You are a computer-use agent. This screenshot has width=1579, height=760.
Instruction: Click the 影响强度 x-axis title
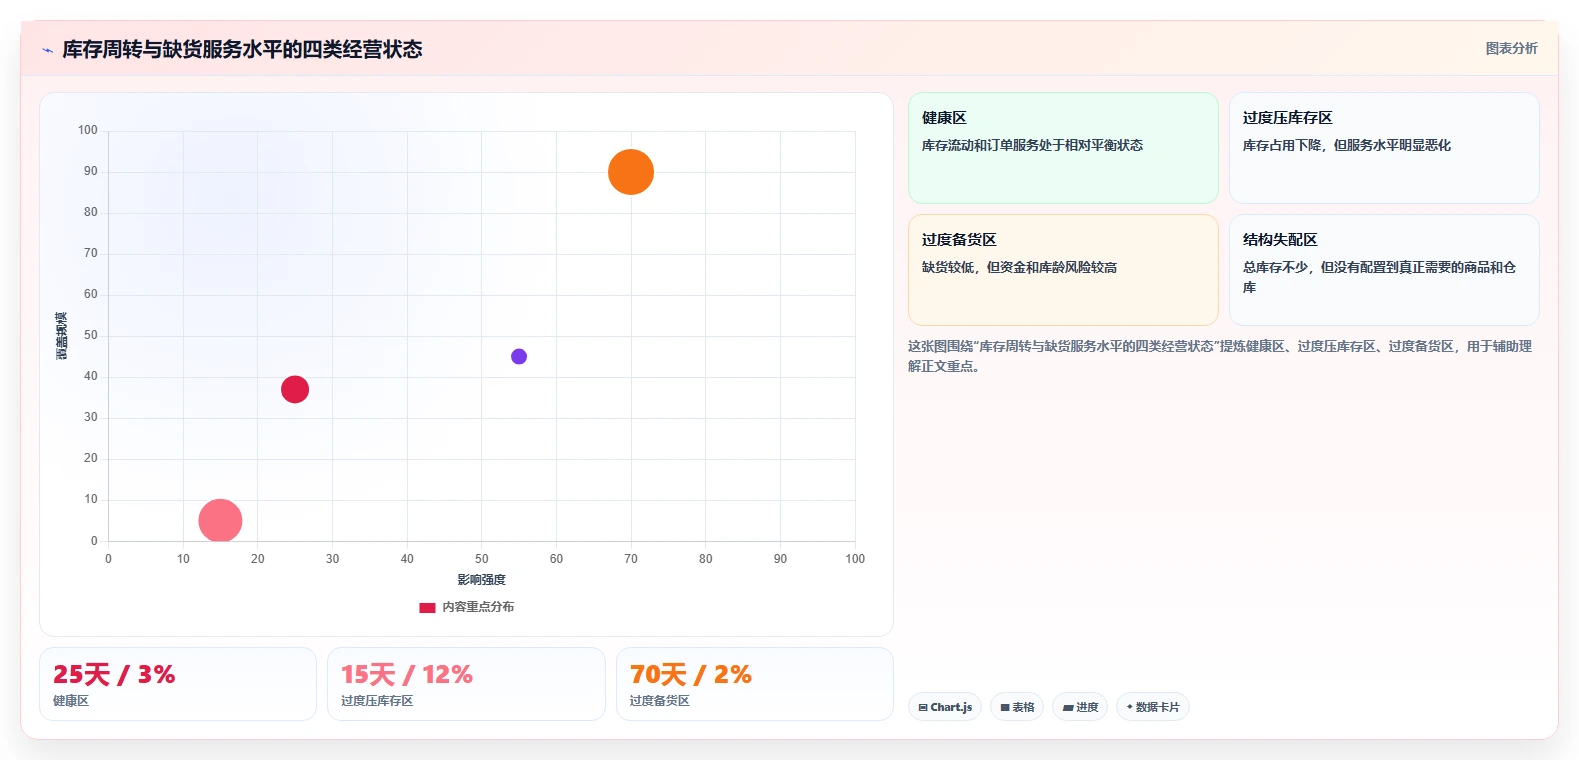coord(481,580)
